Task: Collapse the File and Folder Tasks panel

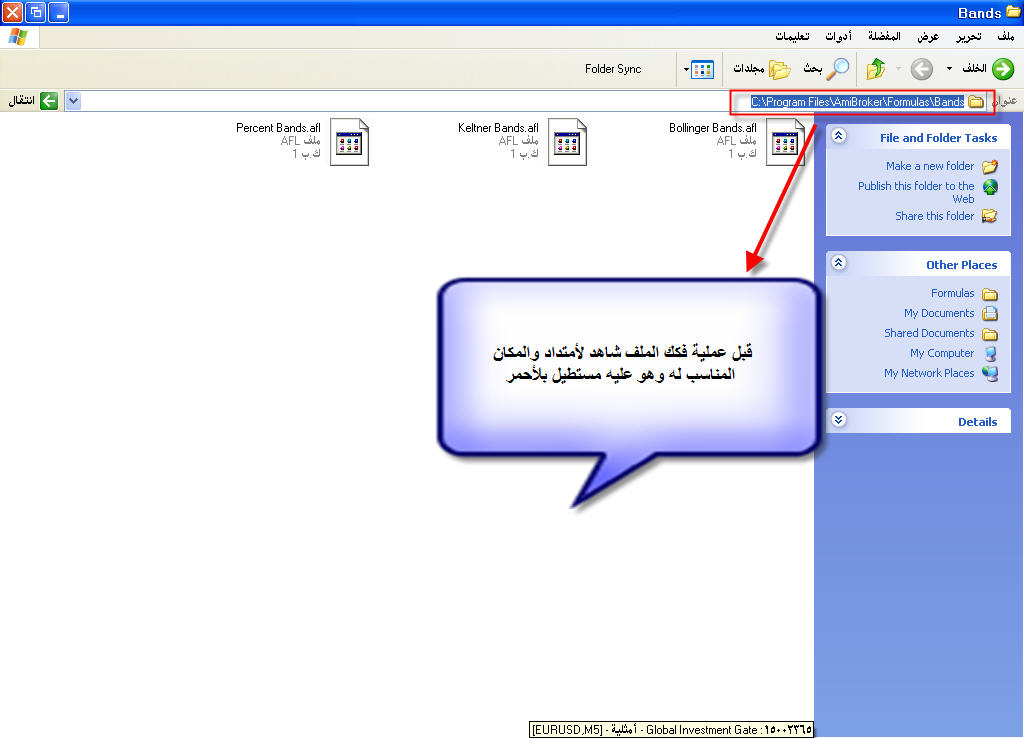Action: click(x=839, y=136)
